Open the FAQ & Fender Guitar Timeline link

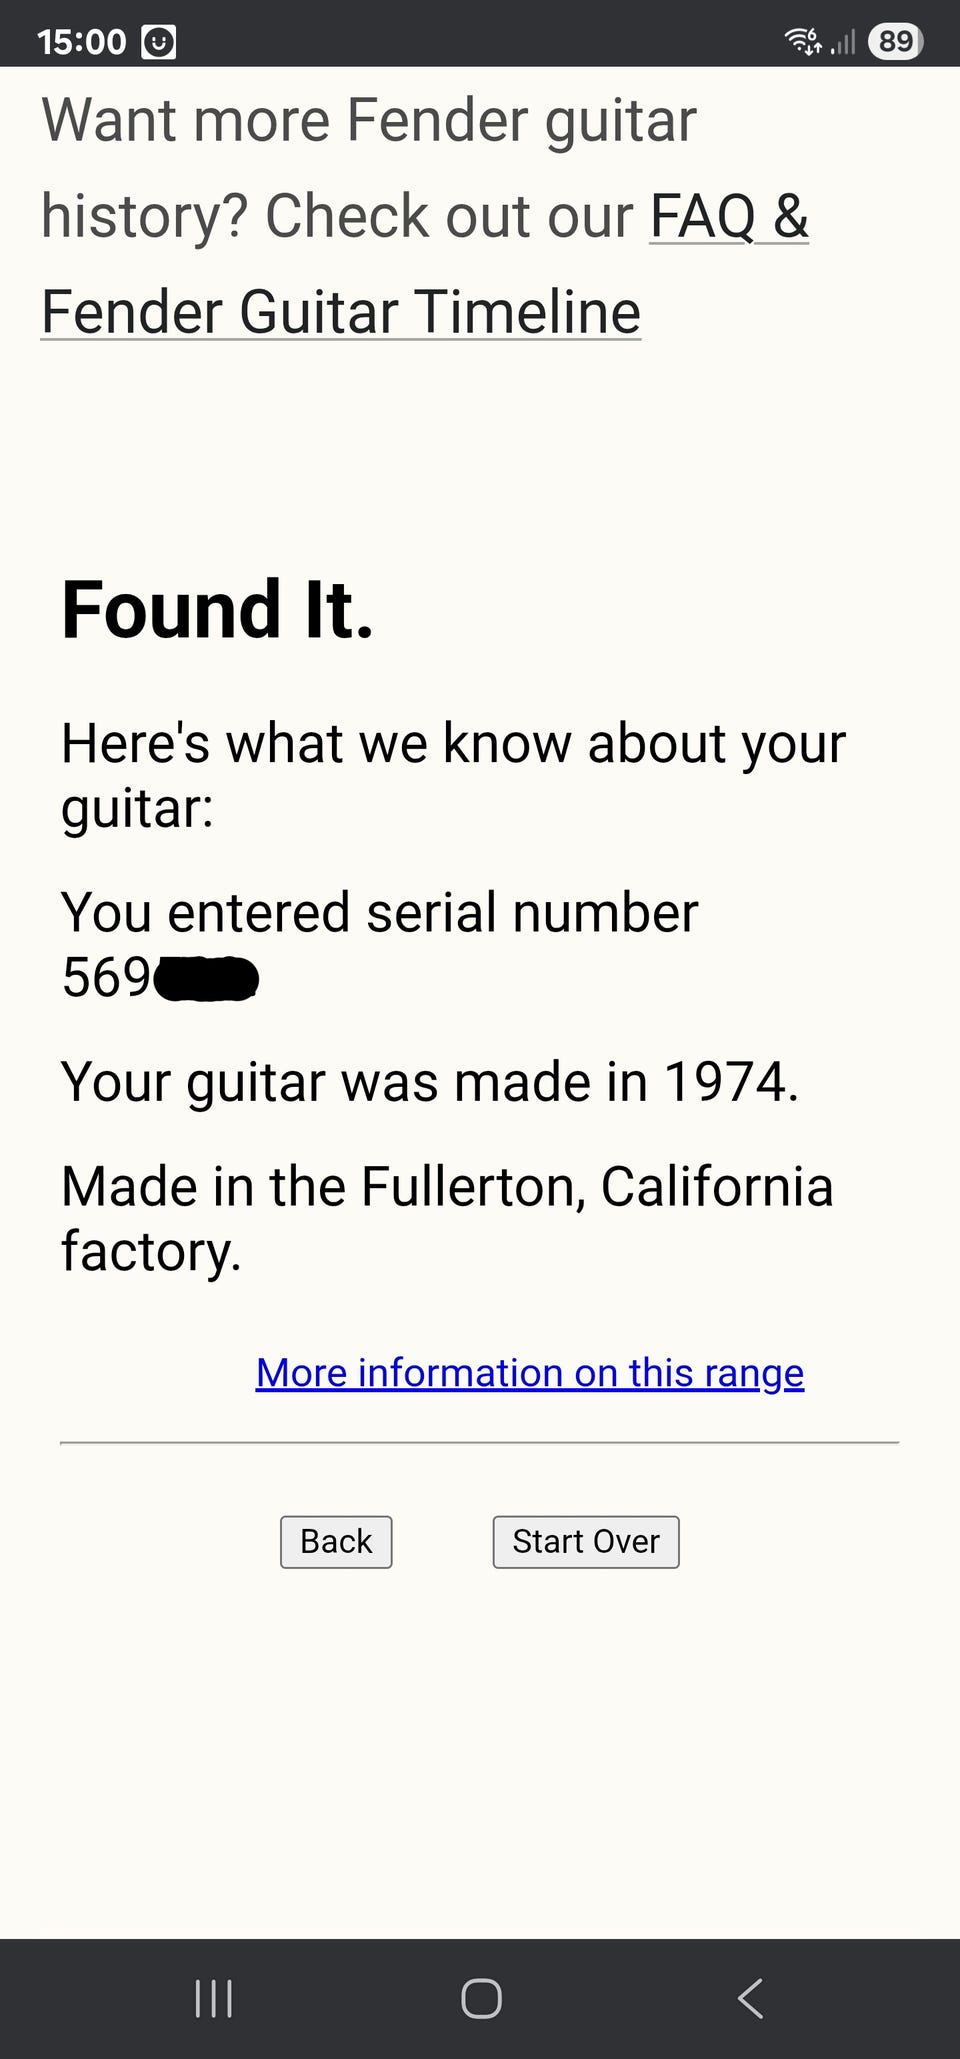[x=340, y=311]
